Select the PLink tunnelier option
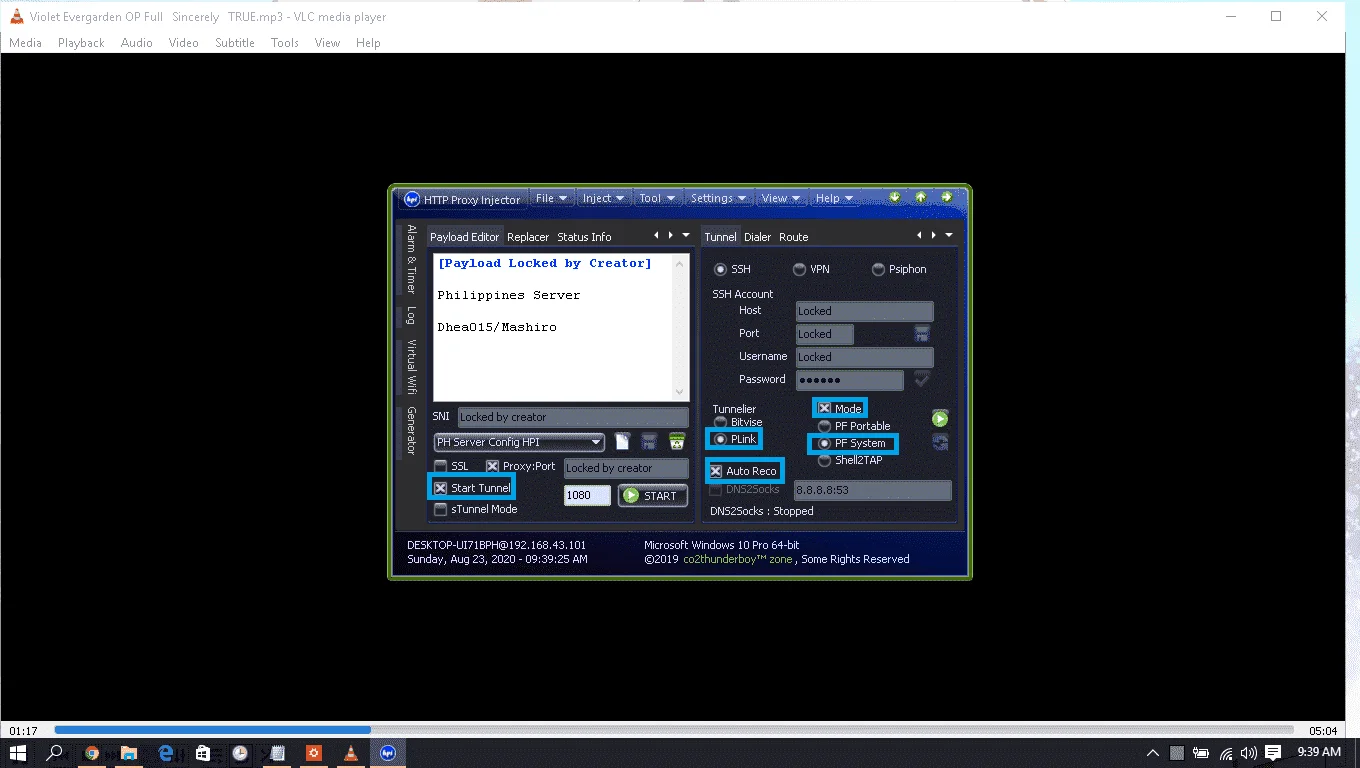 pyautogui.click(x=720, y=439)
